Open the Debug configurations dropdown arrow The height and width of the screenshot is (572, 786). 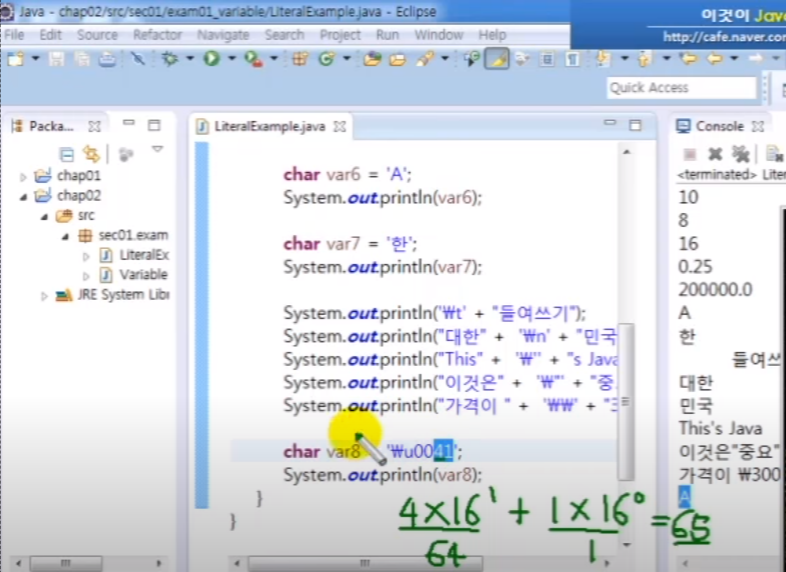190,59
